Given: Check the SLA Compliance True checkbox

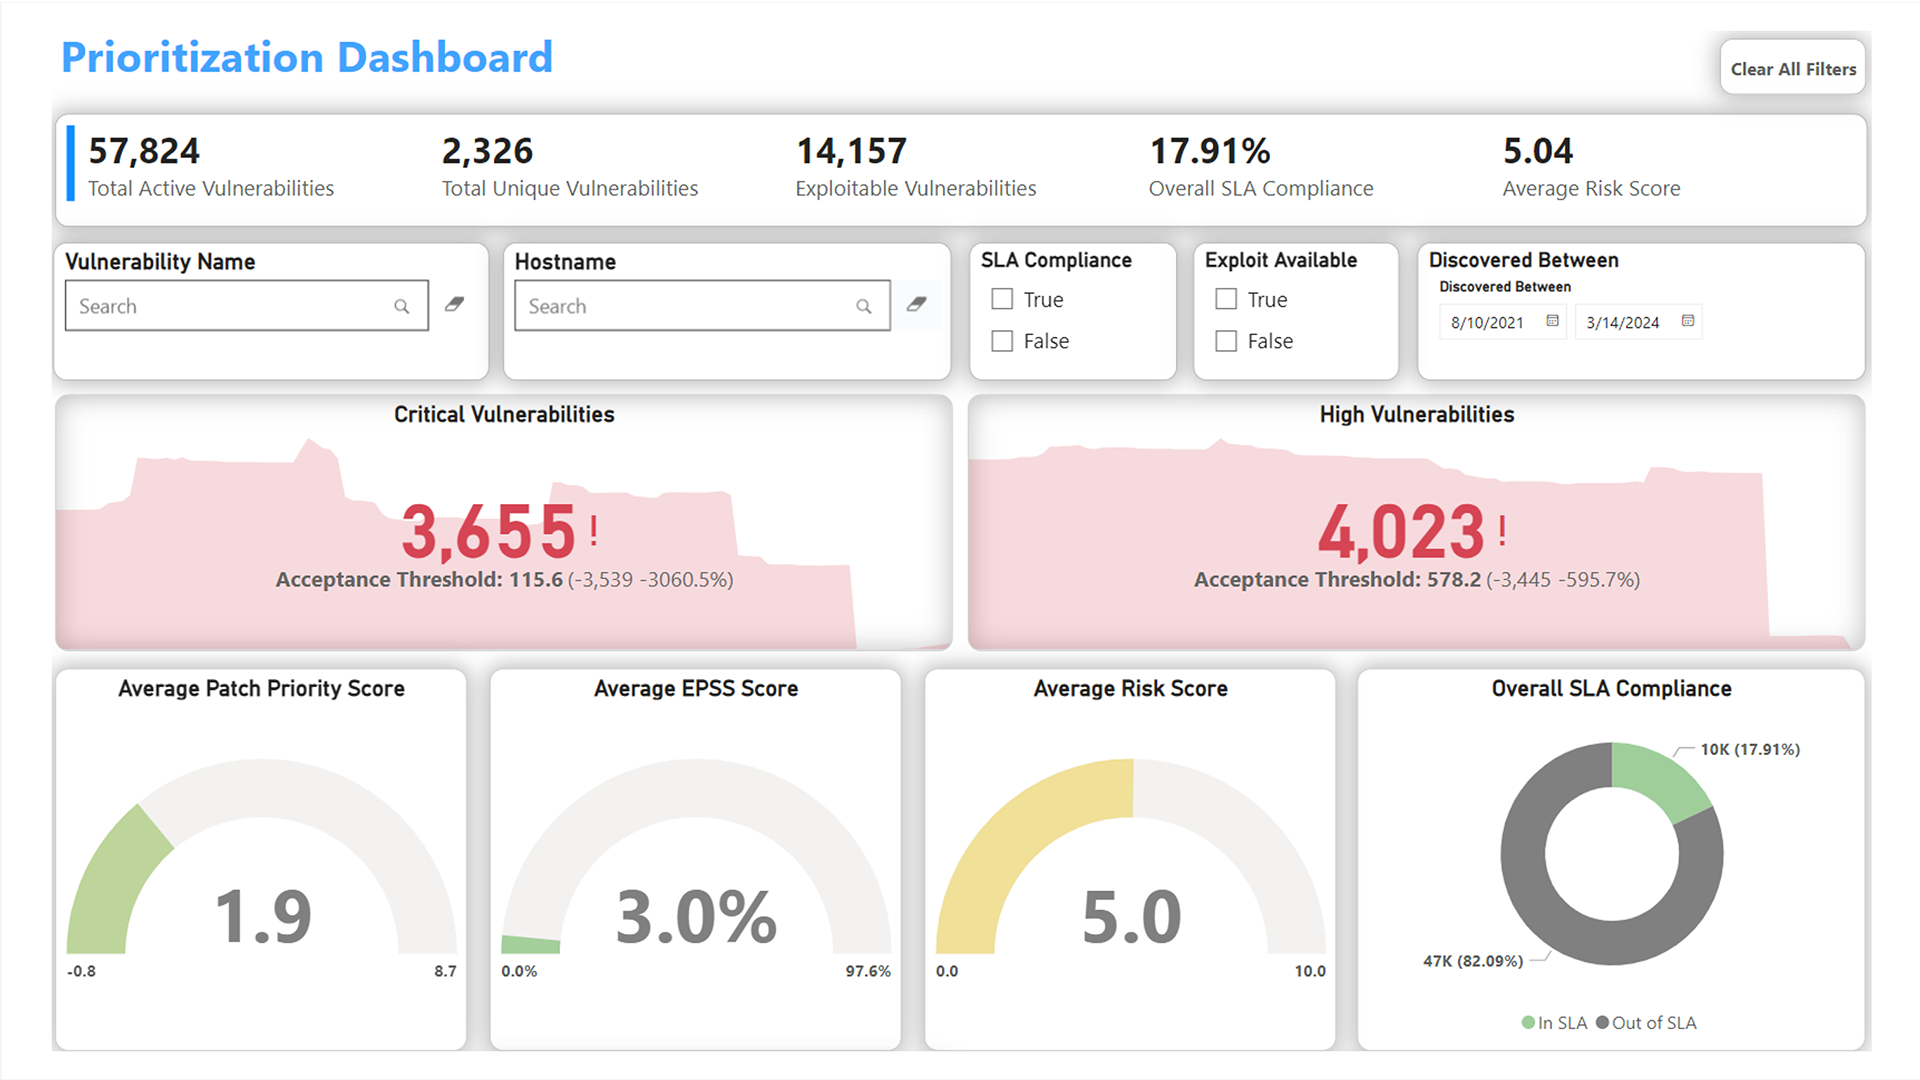Looking at the screenshot, I should [1002, 299].
